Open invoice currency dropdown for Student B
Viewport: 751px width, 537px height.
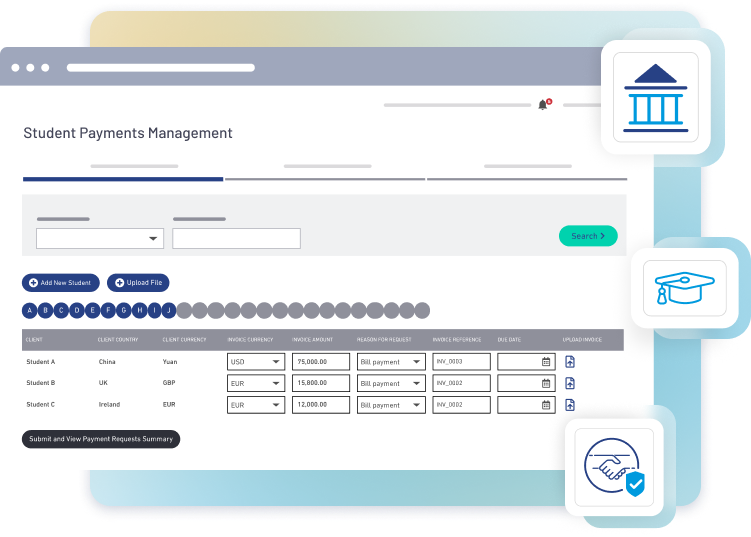pyautogui.click(x=256, y=383)
